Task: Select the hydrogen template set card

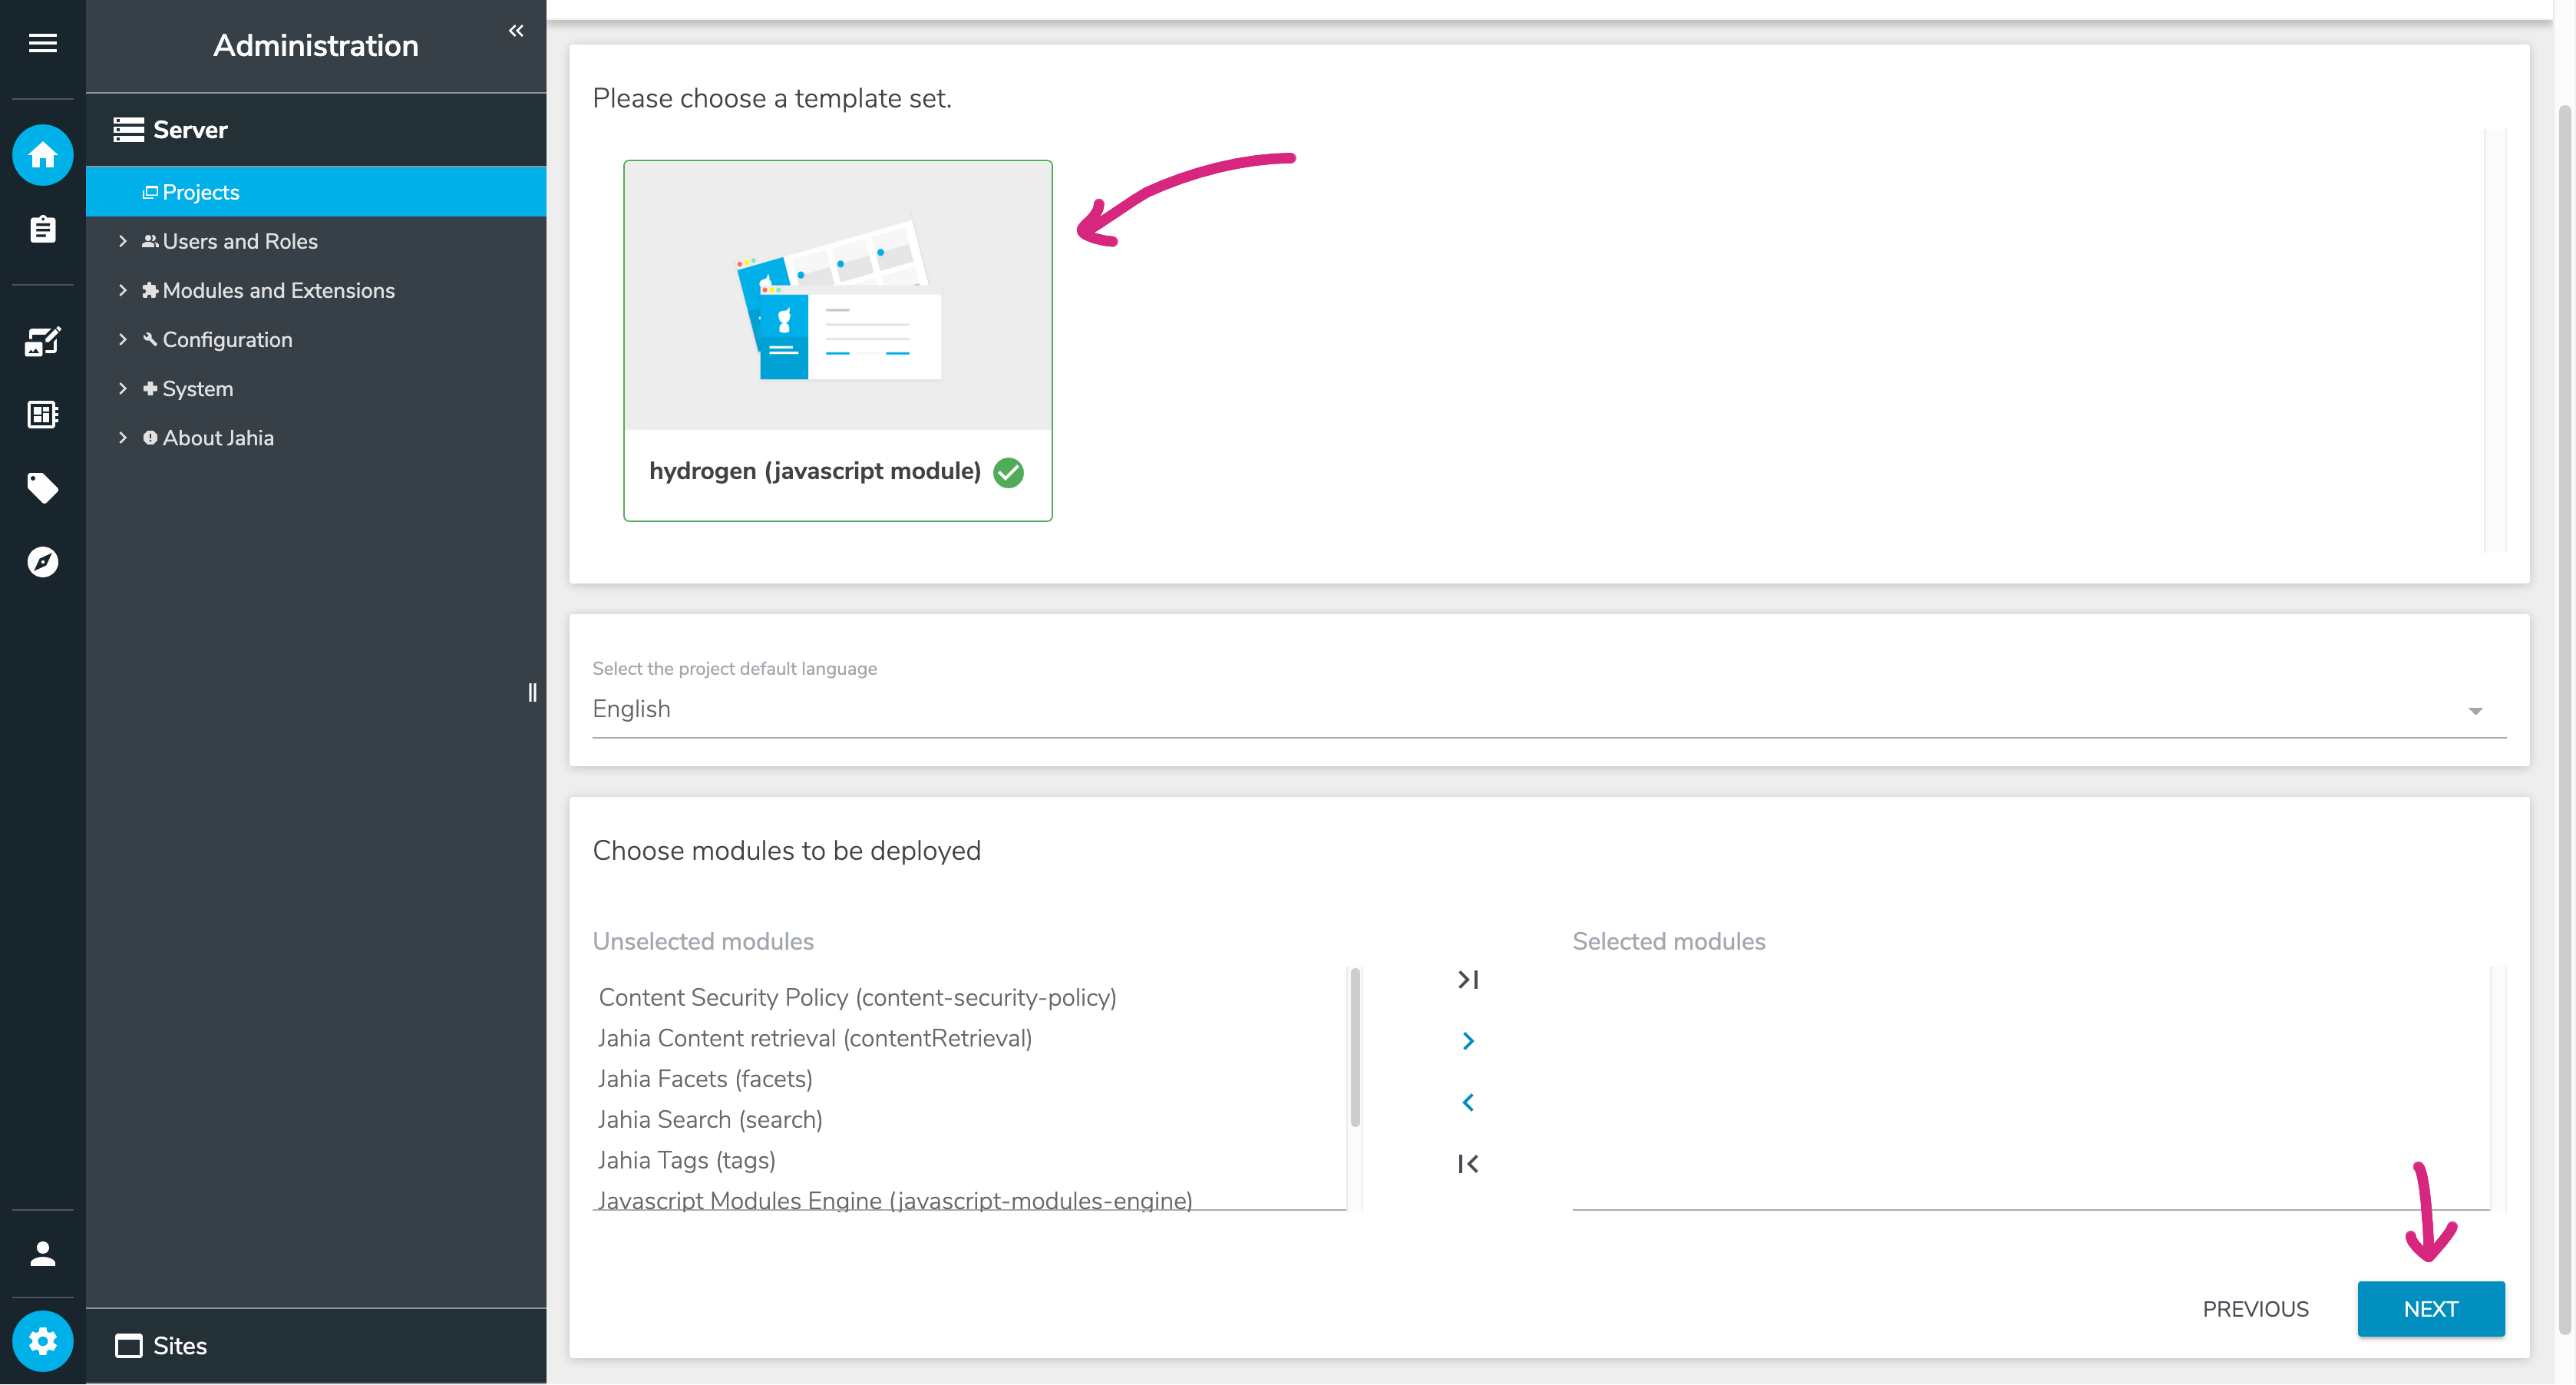Action: tap(837, 340)
